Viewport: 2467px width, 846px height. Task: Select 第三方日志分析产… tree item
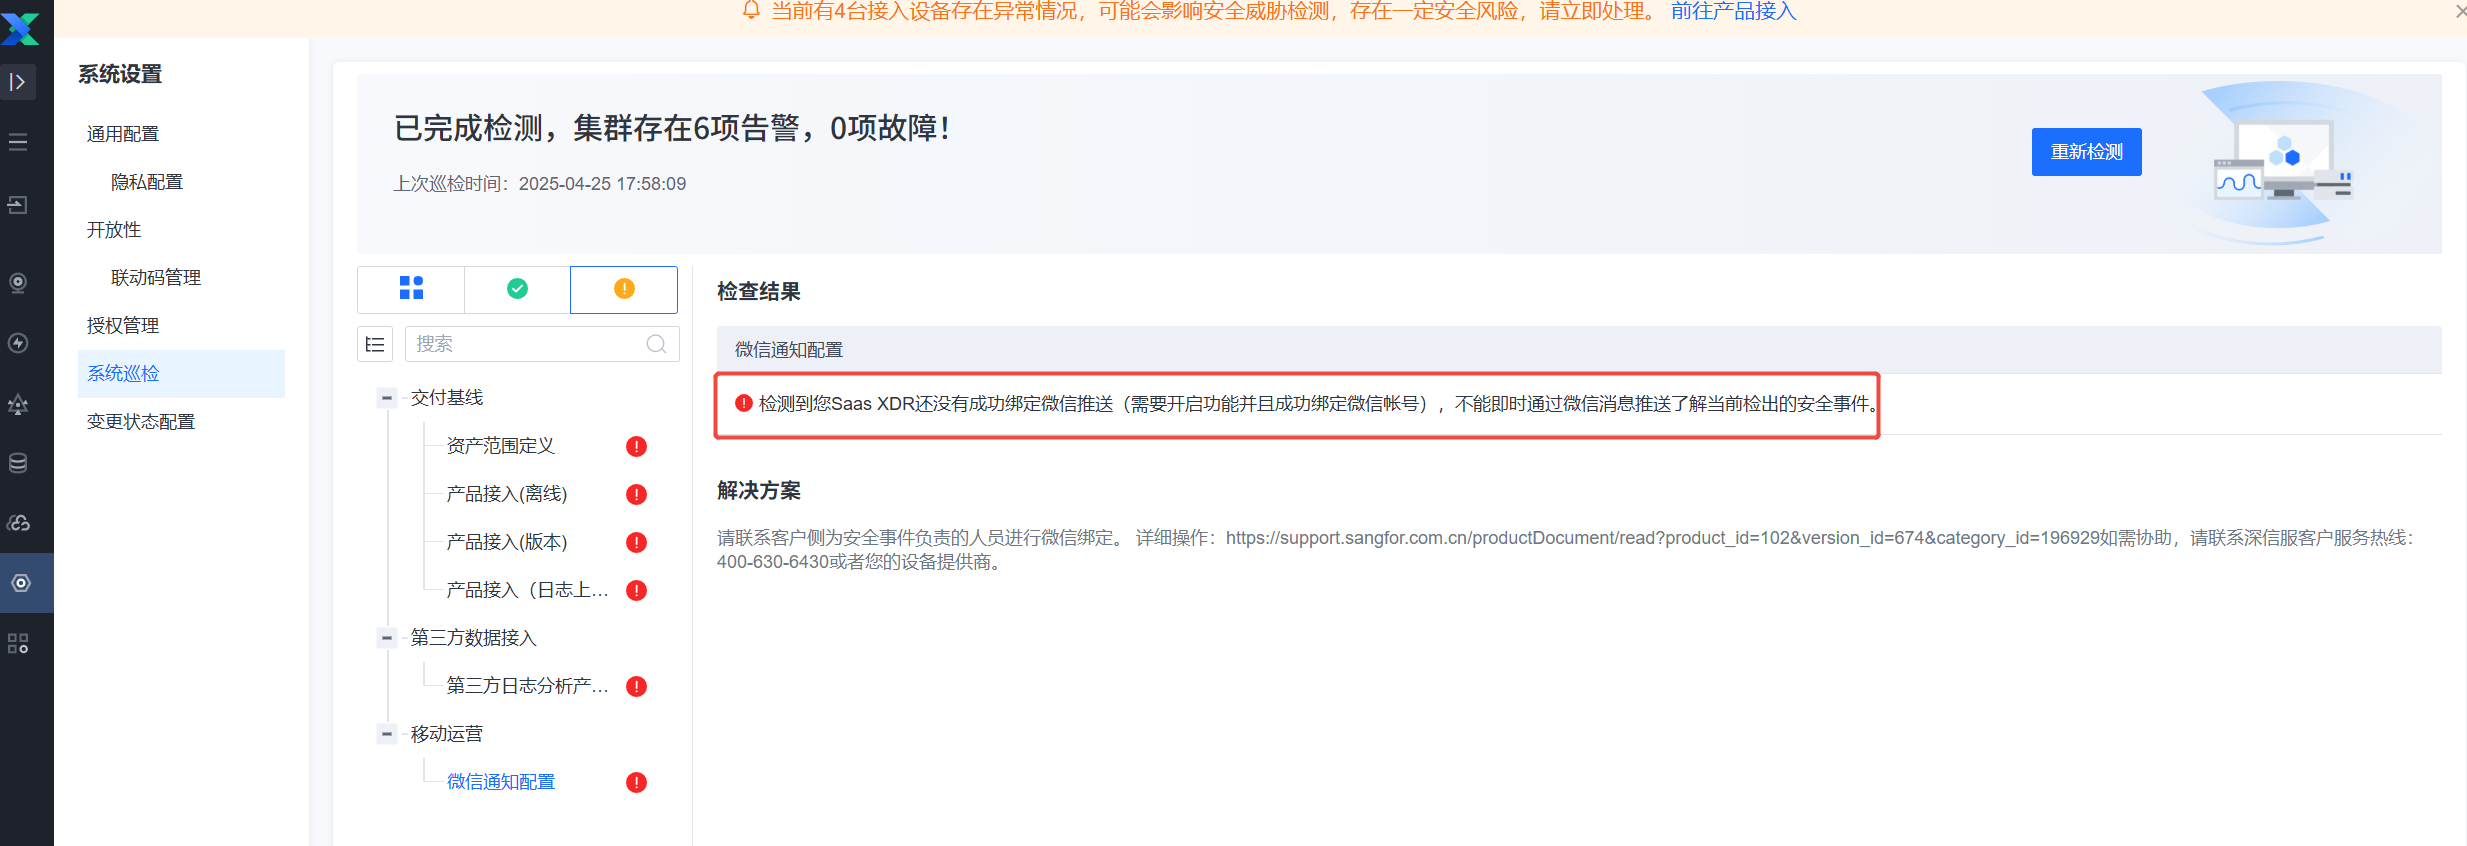click(x=527, y=686)
